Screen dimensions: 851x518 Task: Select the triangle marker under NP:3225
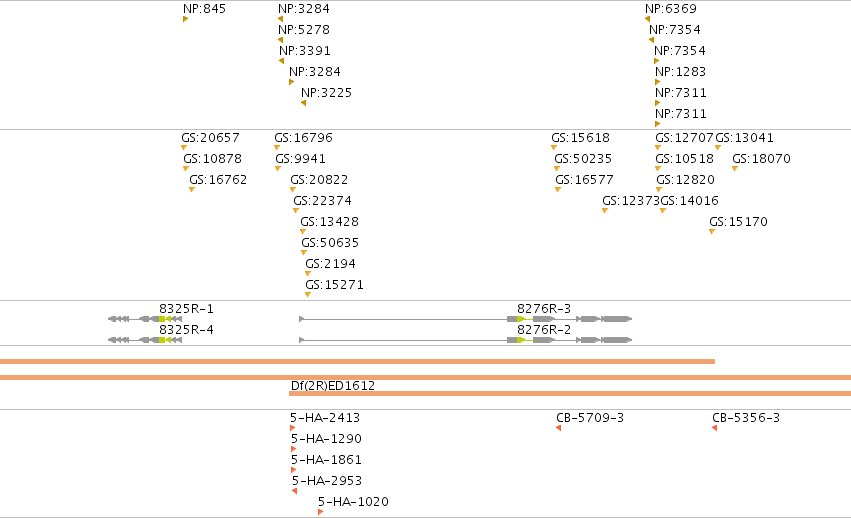tap(303, 103)
